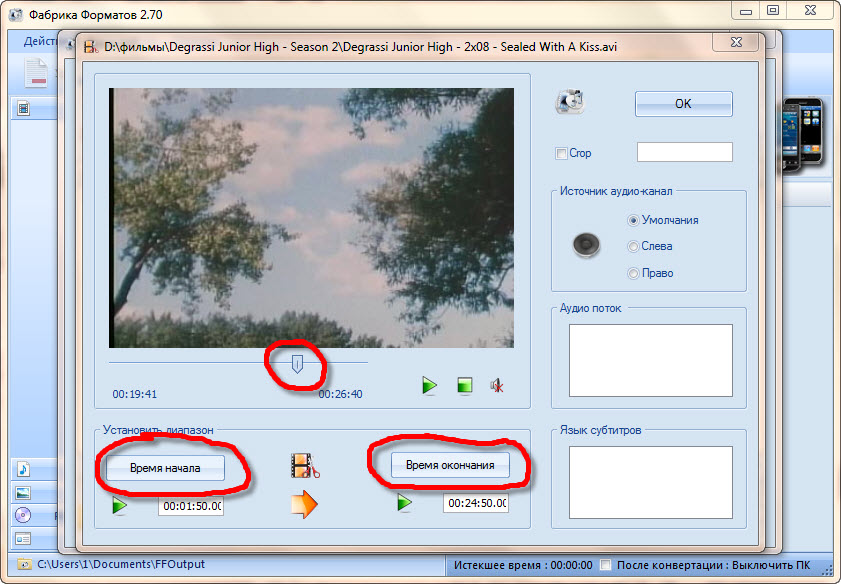Click the orange arrow icon

point(304,504)
